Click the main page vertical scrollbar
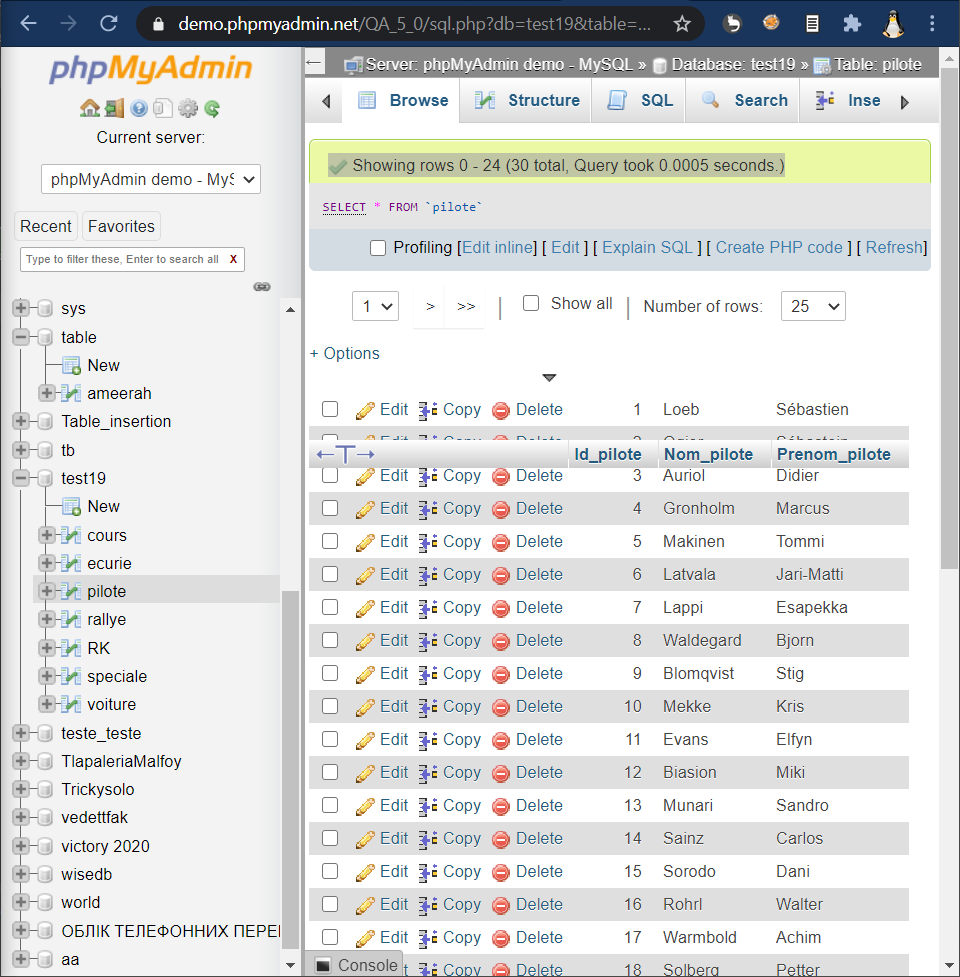The height and width of the screenshot is (977, 960). coord(949,318)
